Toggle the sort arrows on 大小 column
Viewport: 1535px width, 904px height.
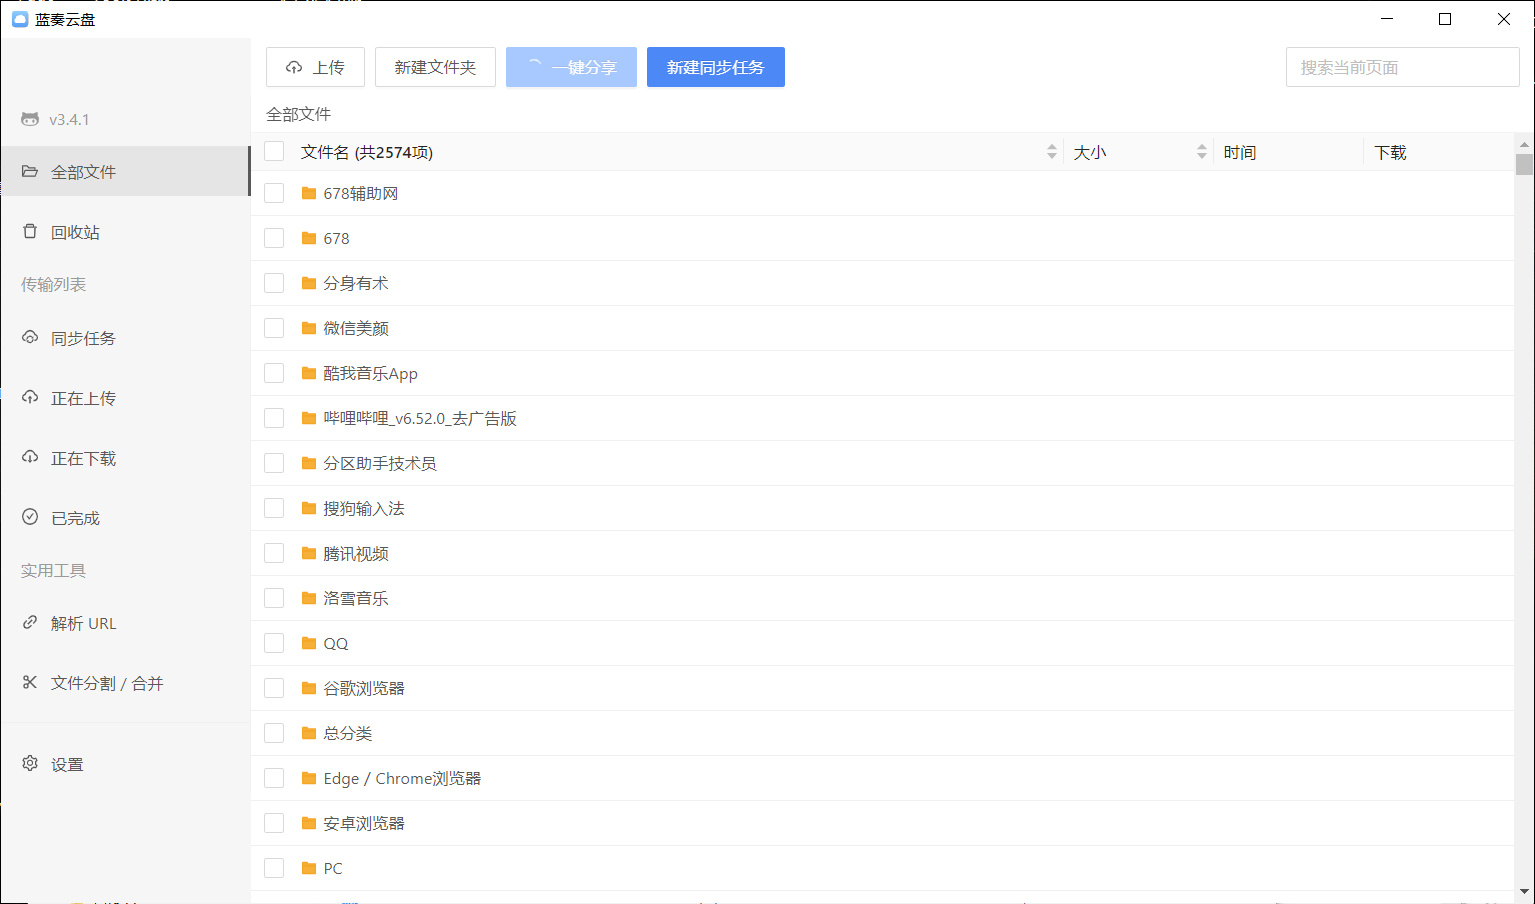pos(1203,151)
